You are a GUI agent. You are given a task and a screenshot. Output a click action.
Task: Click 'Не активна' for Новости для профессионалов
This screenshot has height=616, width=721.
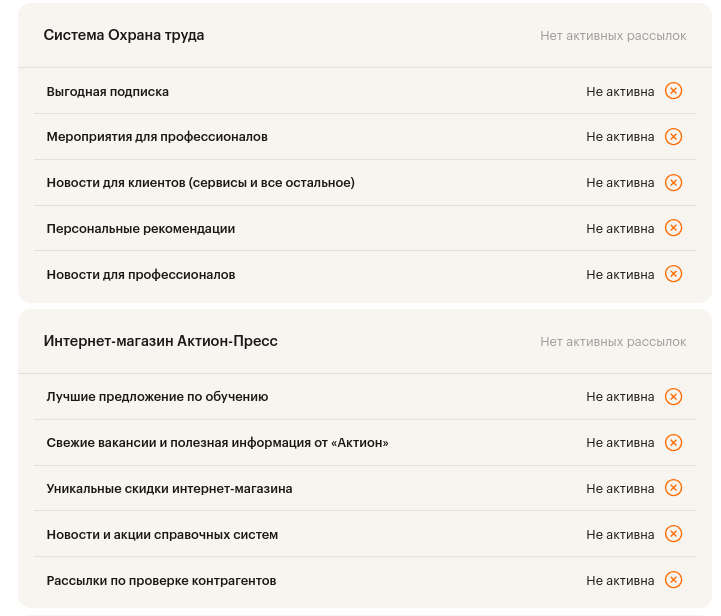tap(620, 275)
